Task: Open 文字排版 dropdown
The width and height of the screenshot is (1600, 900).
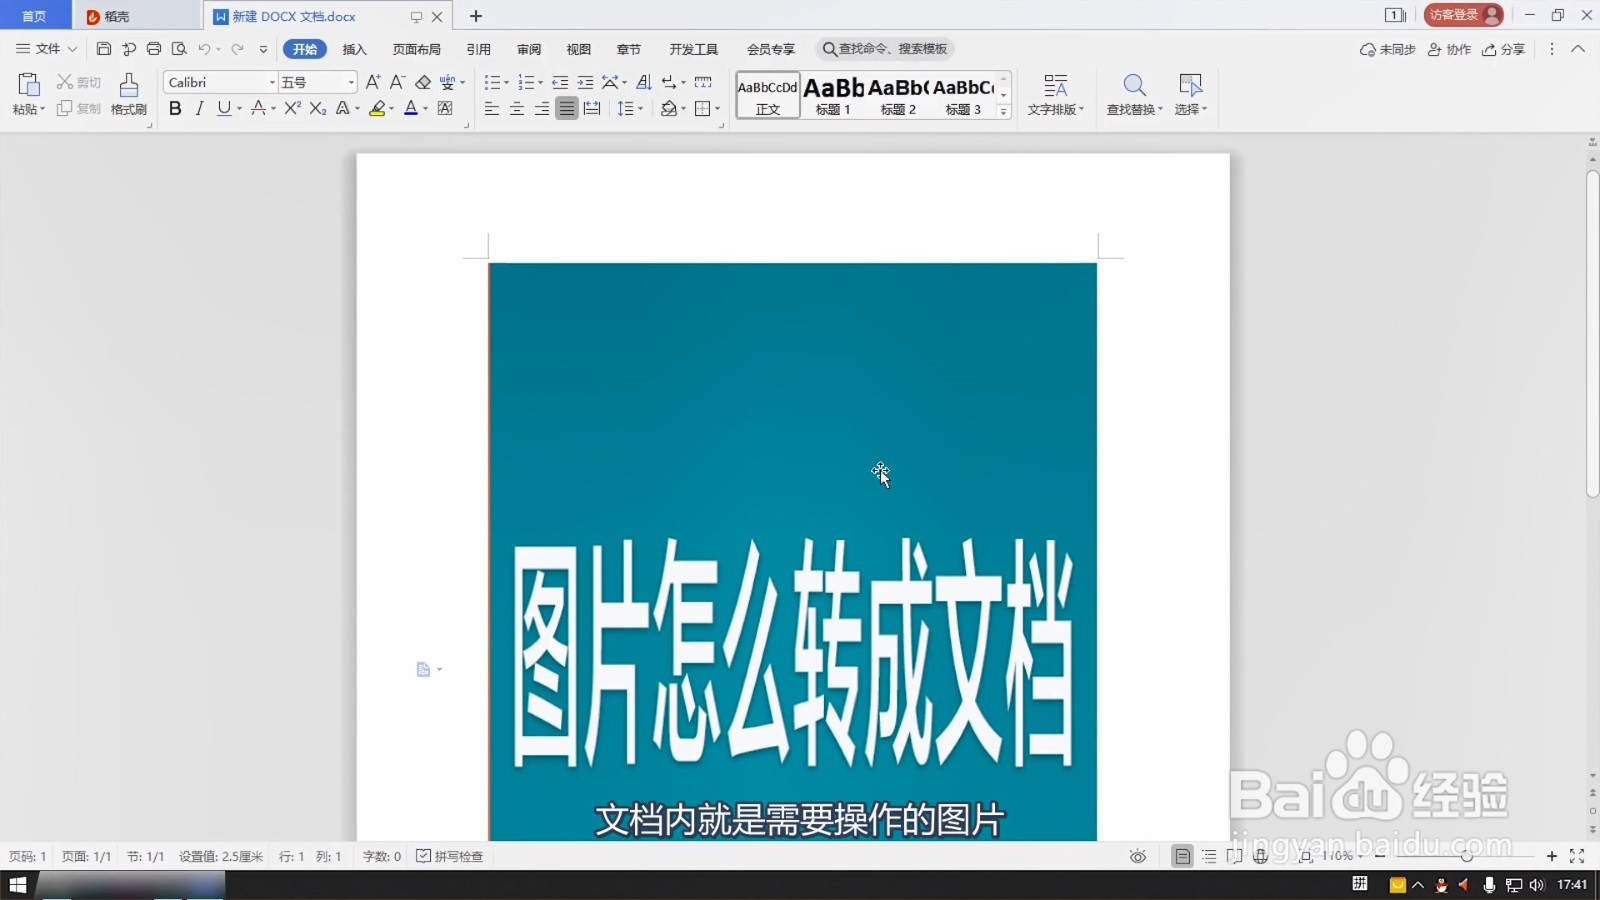Action: point(1055,95)
